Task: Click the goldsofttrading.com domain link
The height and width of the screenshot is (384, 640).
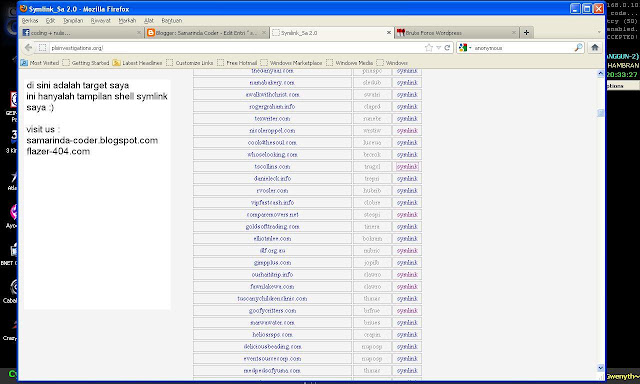Action: click(x=272, y=226)
